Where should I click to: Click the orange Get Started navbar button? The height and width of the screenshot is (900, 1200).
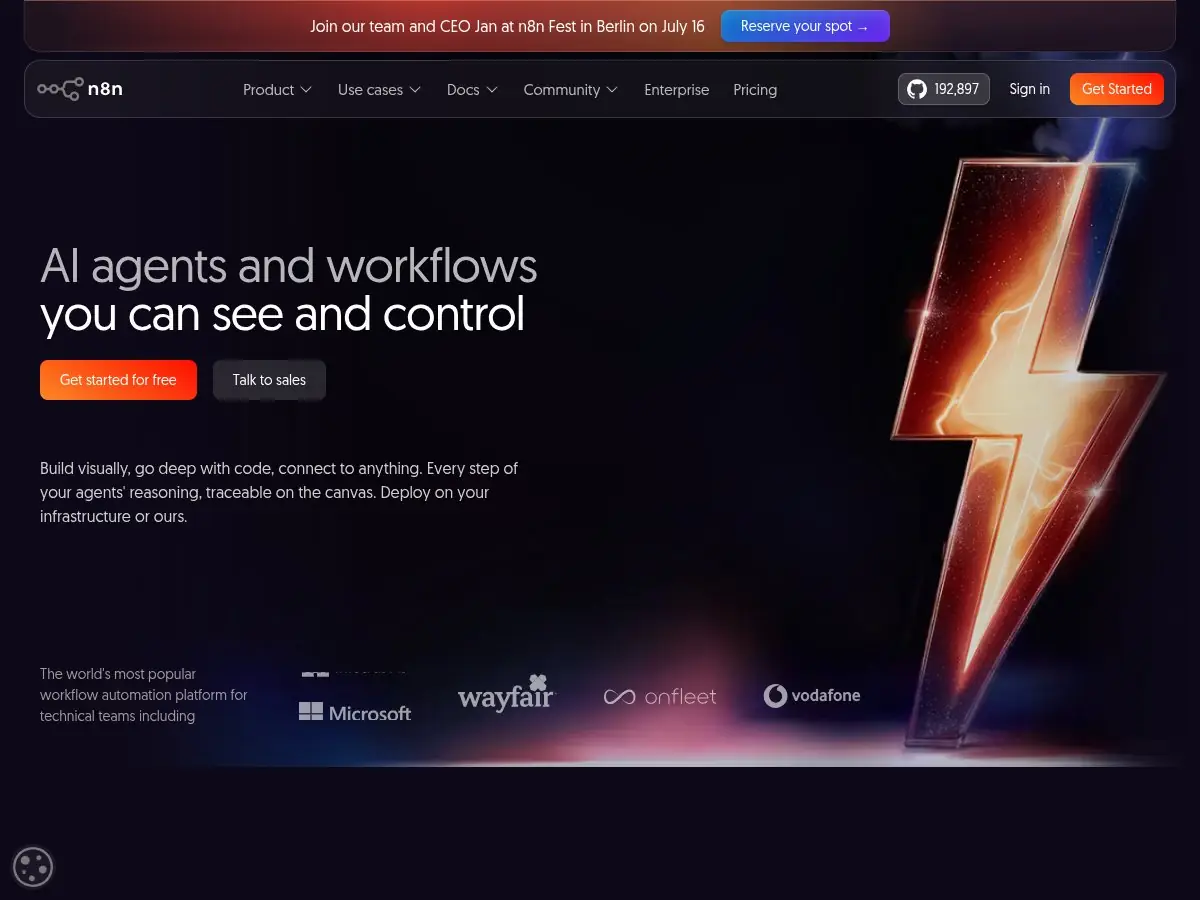point(1117,89)
